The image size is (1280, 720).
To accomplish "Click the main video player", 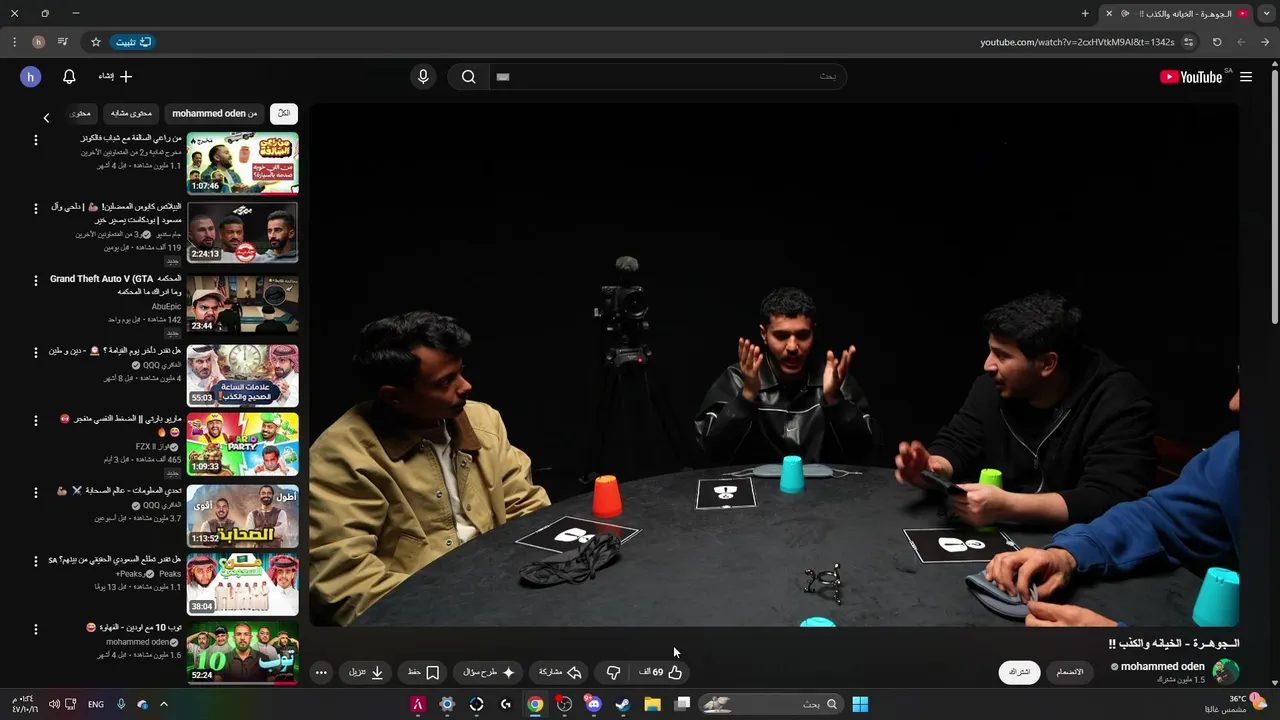I will (774, 365).
